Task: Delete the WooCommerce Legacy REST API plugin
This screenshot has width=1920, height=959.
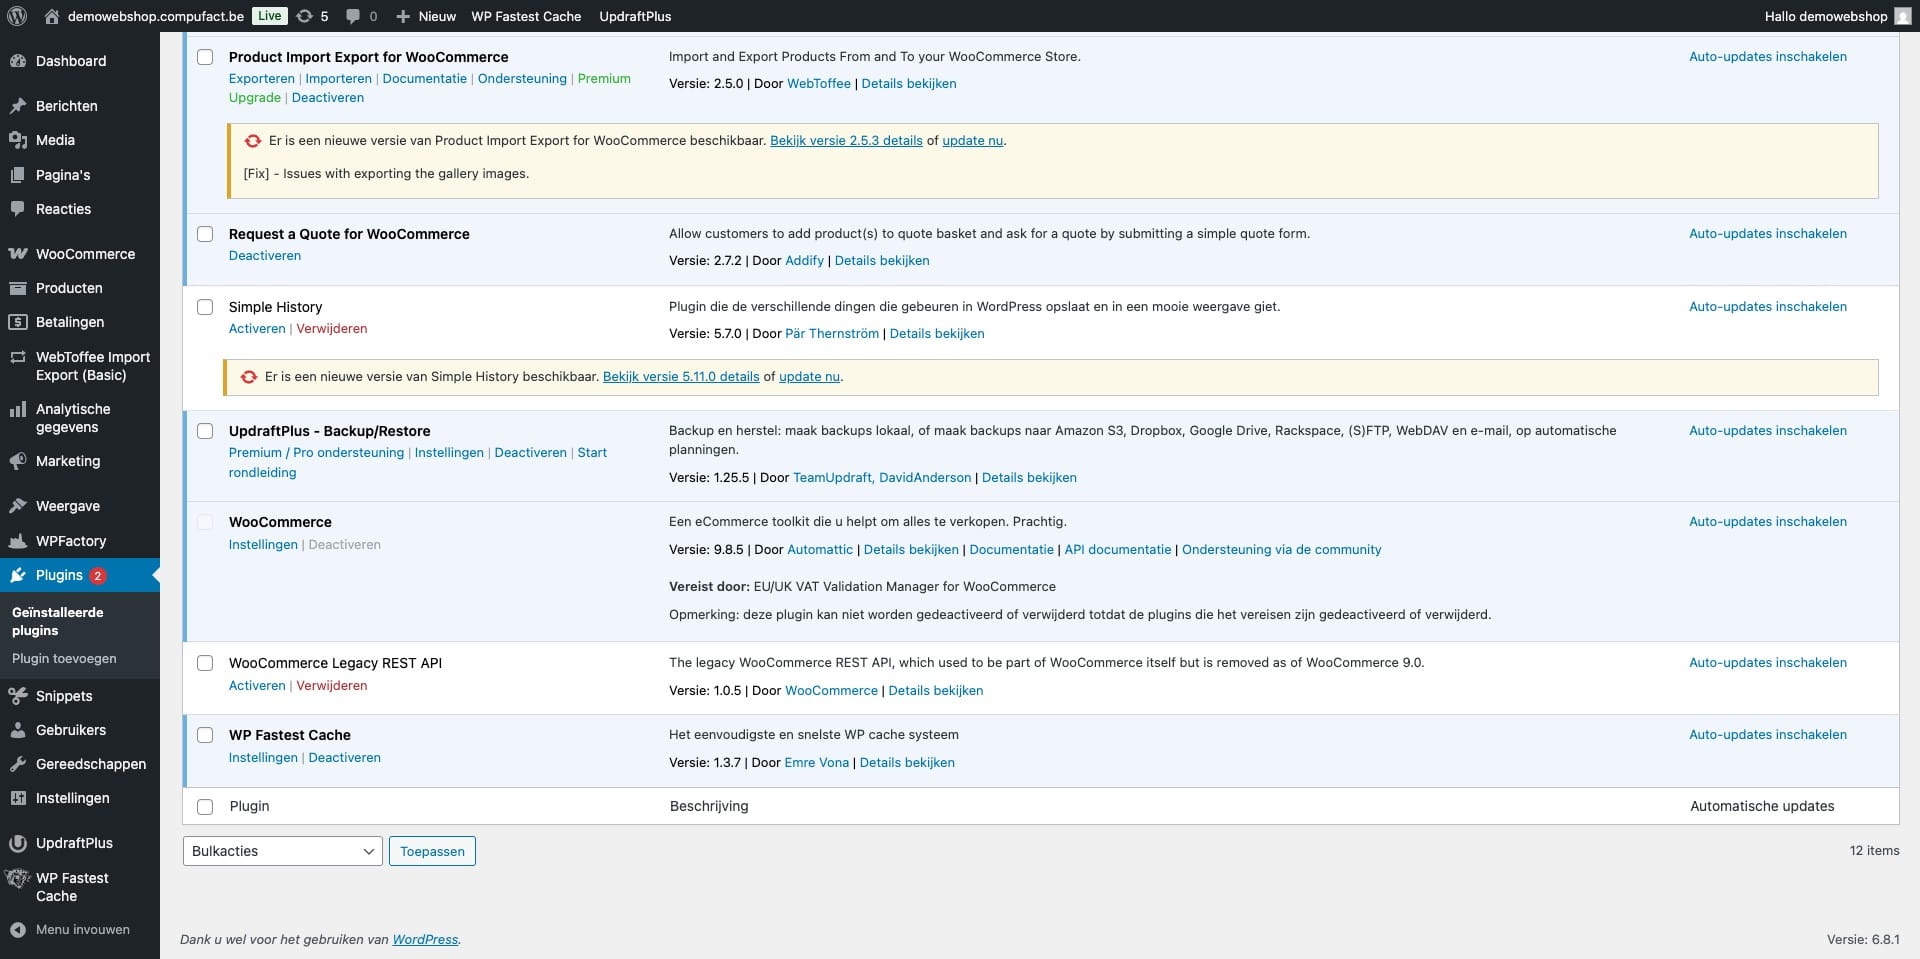Action: pyautogui.click(x=332, y=686)
